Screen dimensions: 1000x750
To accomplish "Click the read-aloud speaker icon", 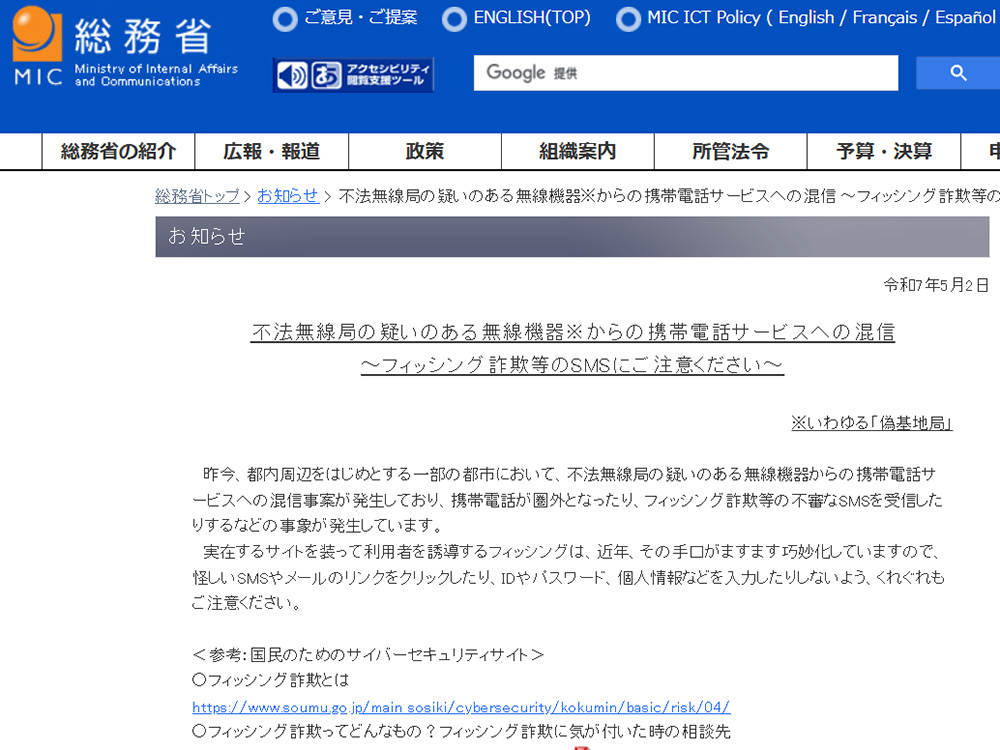I will pos(291,73).
